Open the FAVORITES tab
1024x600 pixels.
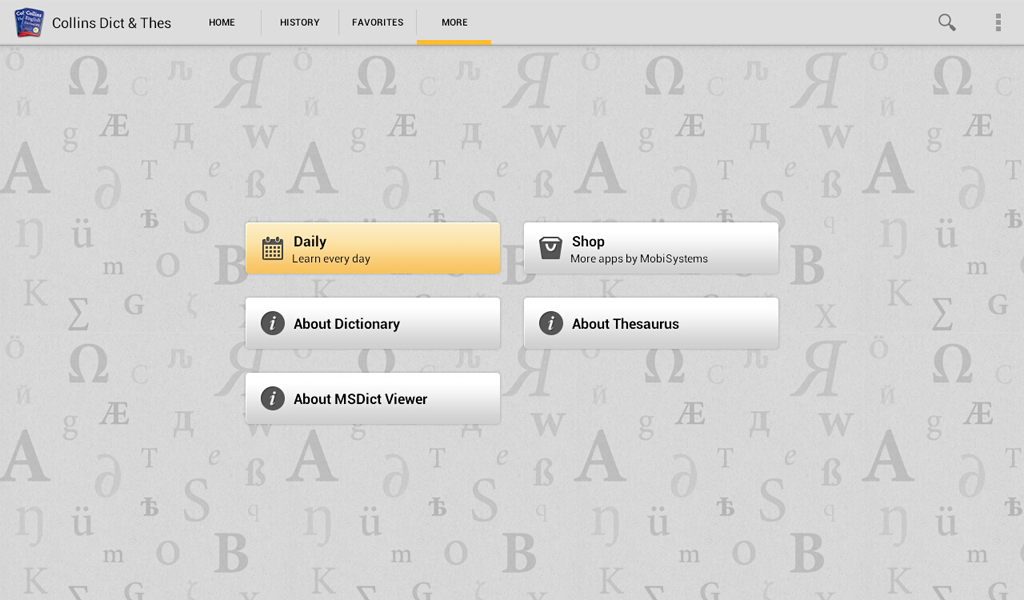pyautogui.click(x=377, y=22)
